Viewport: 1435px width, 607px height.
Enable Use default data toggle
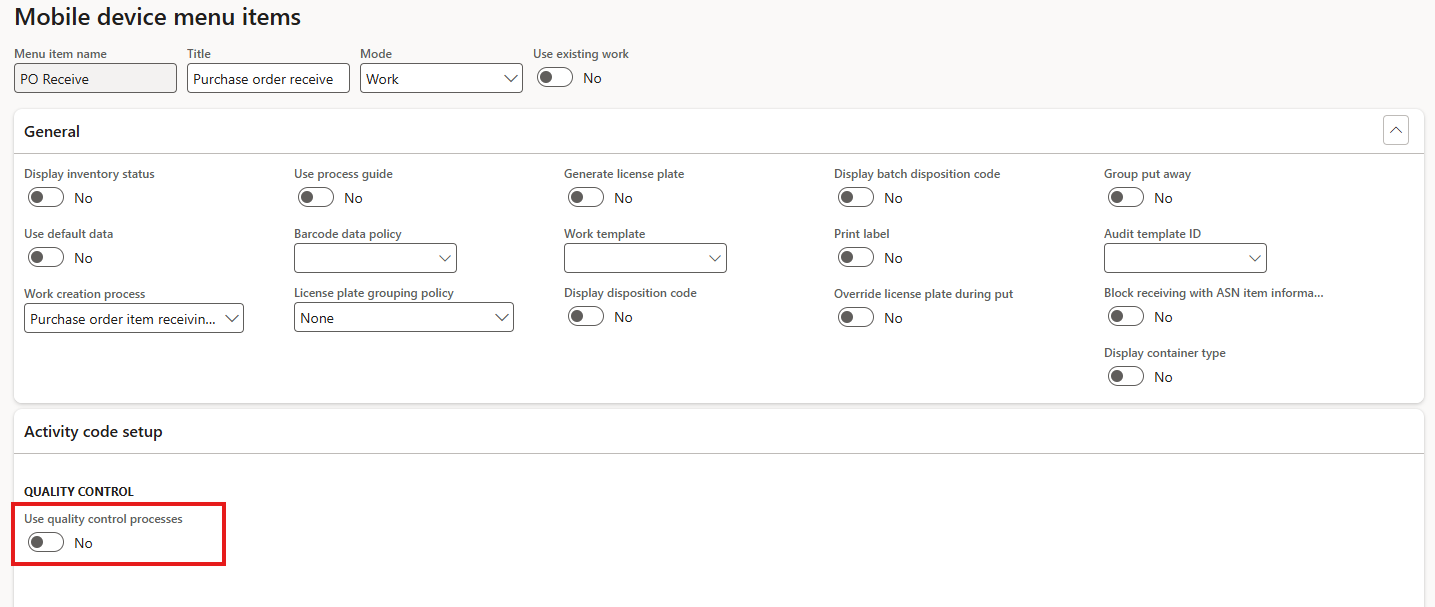46,258
